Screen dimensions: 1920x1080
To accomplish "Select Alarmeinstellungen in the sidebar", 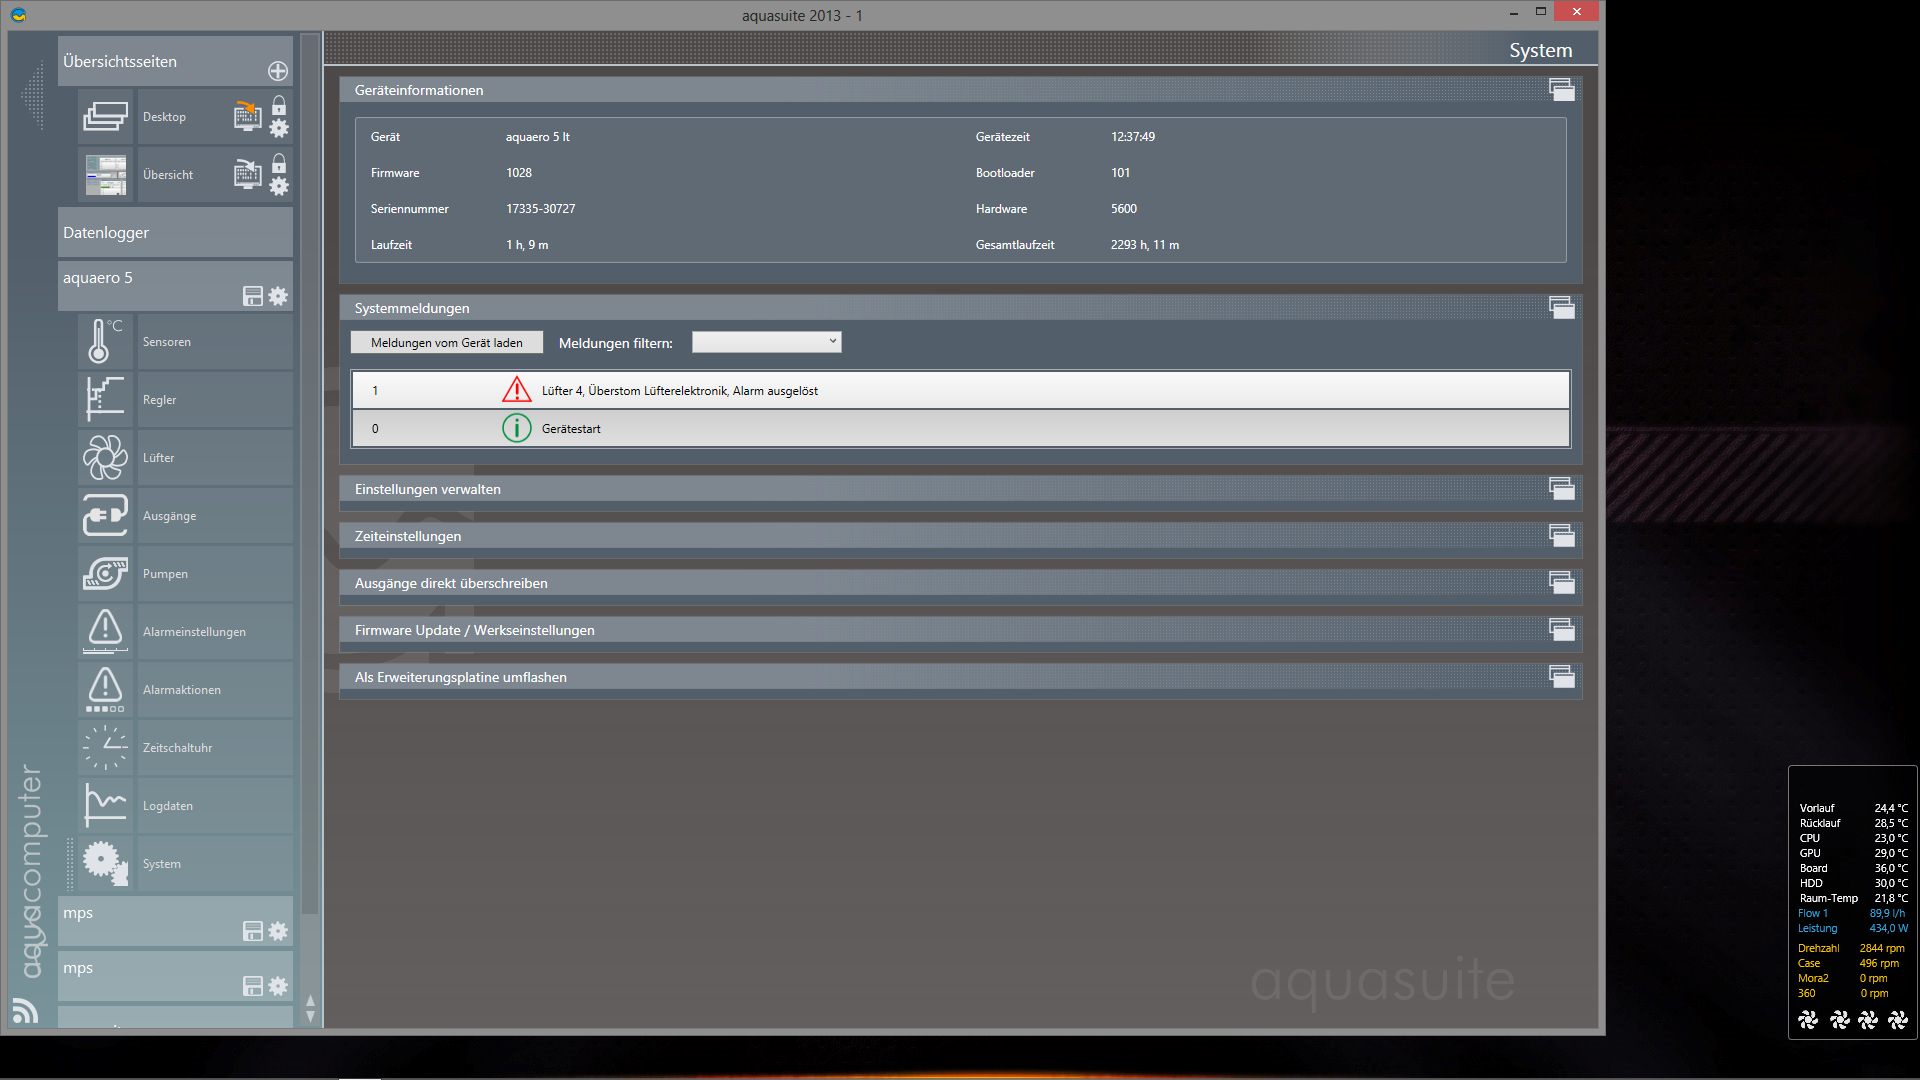I will point(194,632).
